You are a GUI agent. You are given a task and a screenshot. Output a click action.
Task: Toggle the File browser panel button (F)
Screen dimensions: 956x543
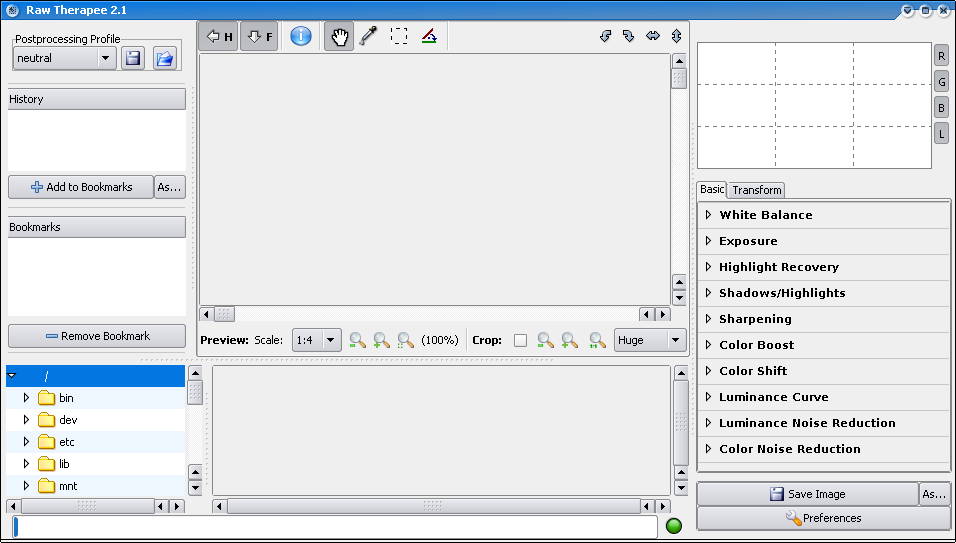click(x=259, y=37)
